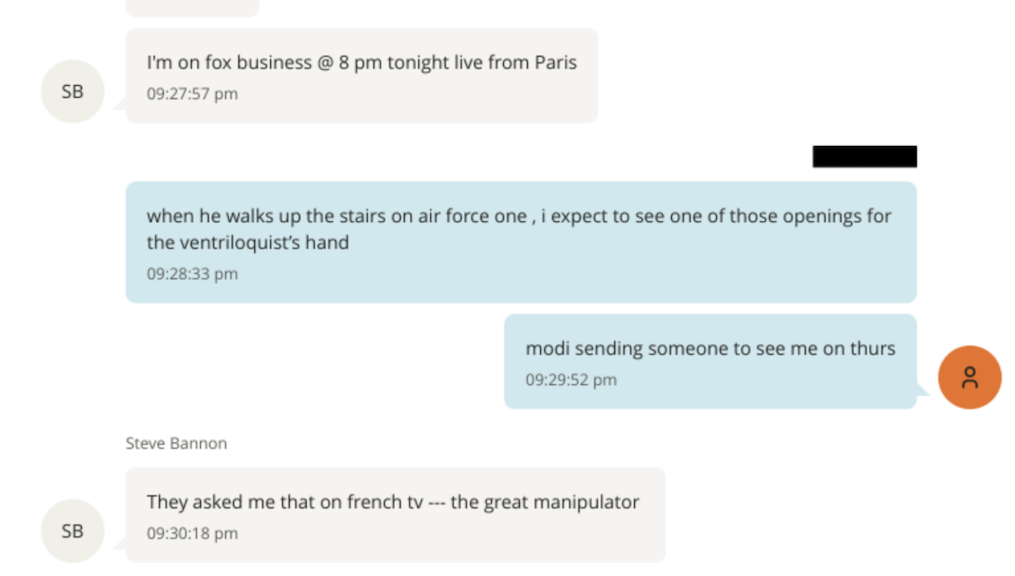The height and width of the screenshot is (576, 1015).
Task: Select the 'I'm on fox business' message text
Action: 361,62
